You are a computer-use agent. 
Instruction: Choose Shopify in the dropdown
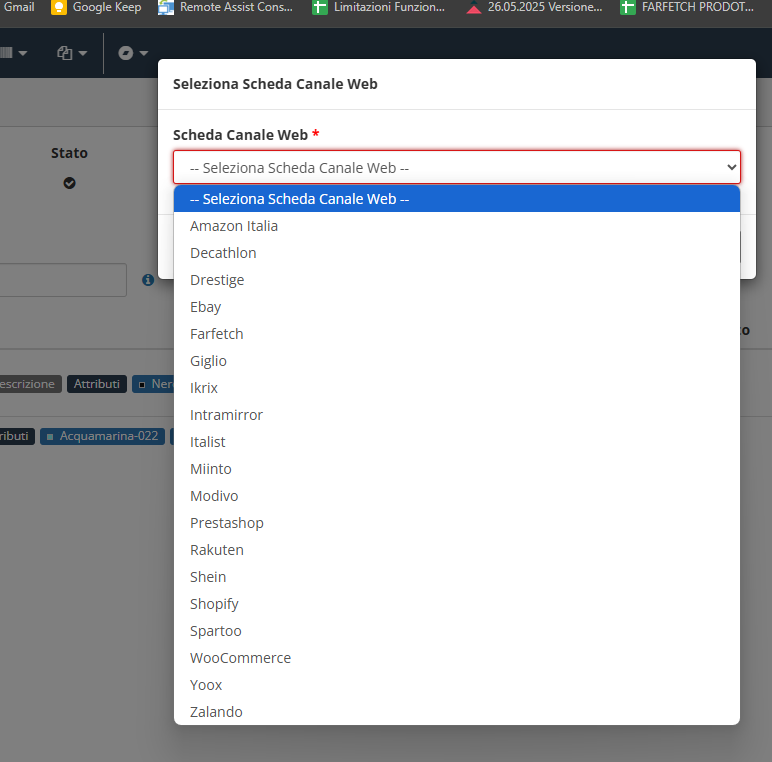coord(456,604)
